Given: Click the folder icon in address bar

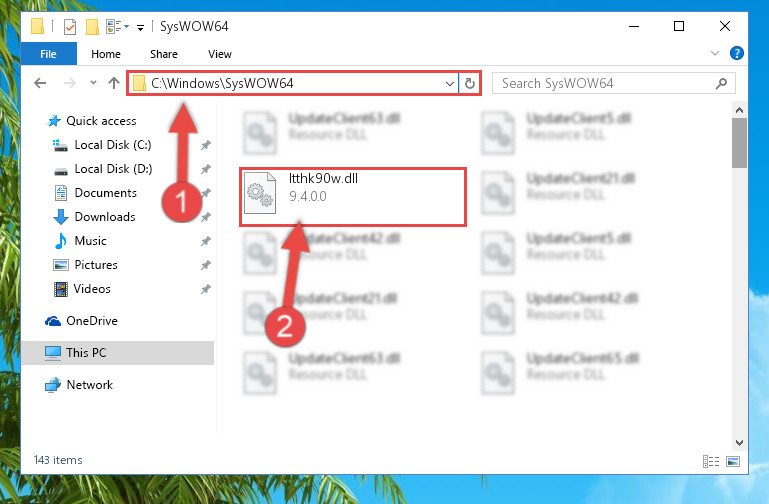Looking at the screenshot, I should pos(140,83).
